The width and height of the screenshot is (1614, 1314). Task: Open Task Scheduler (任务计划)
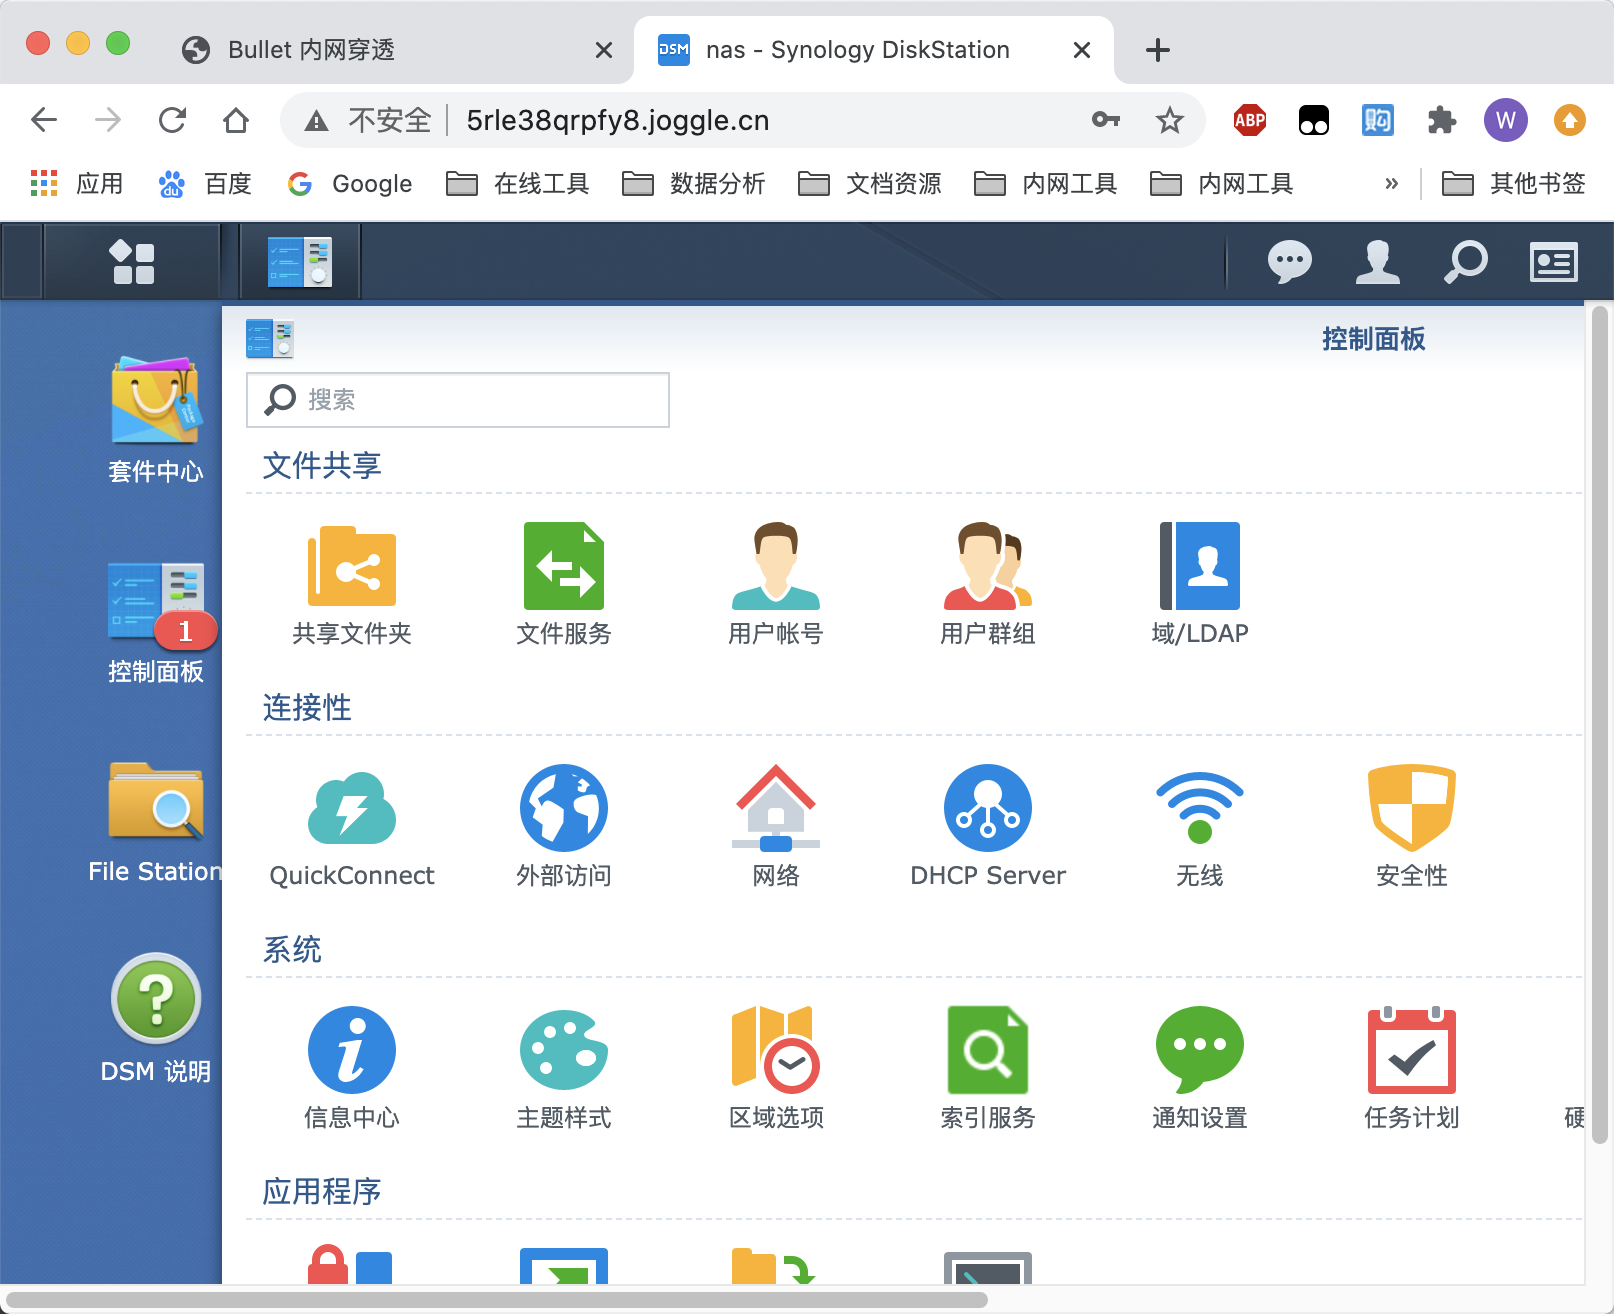(1412, 1068)
